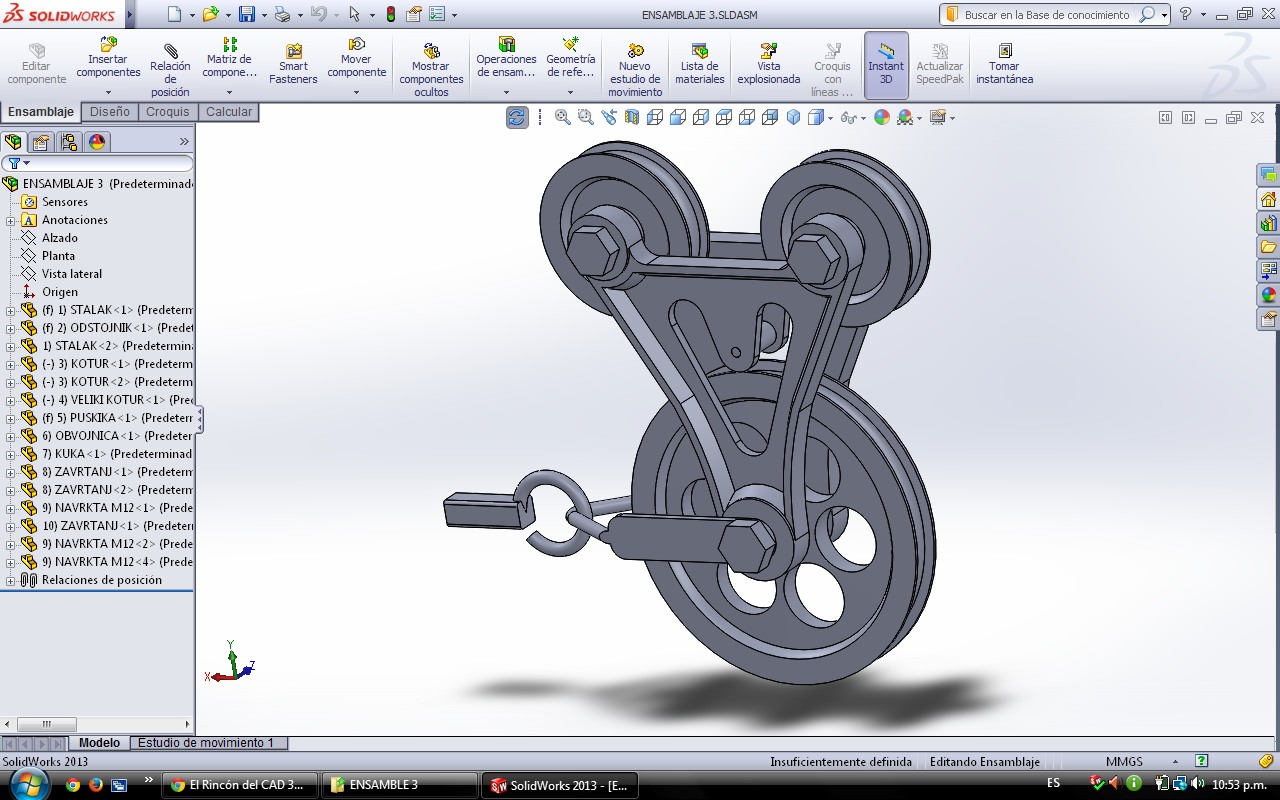Click the Smart Fasteners tool

[293, 64]
